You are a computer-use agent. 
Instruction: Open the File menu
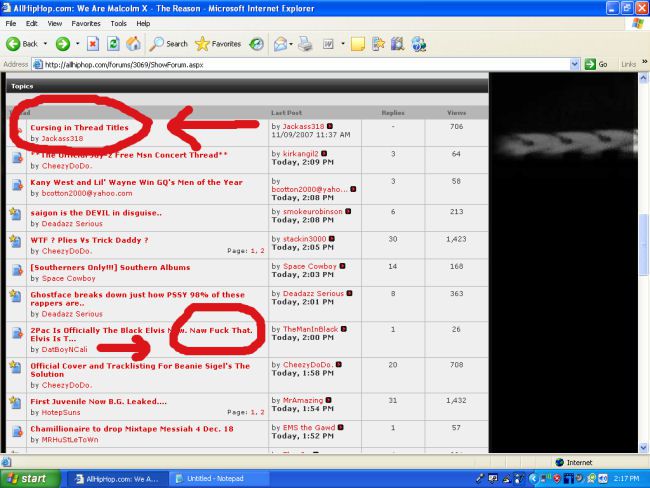(11, 24)
